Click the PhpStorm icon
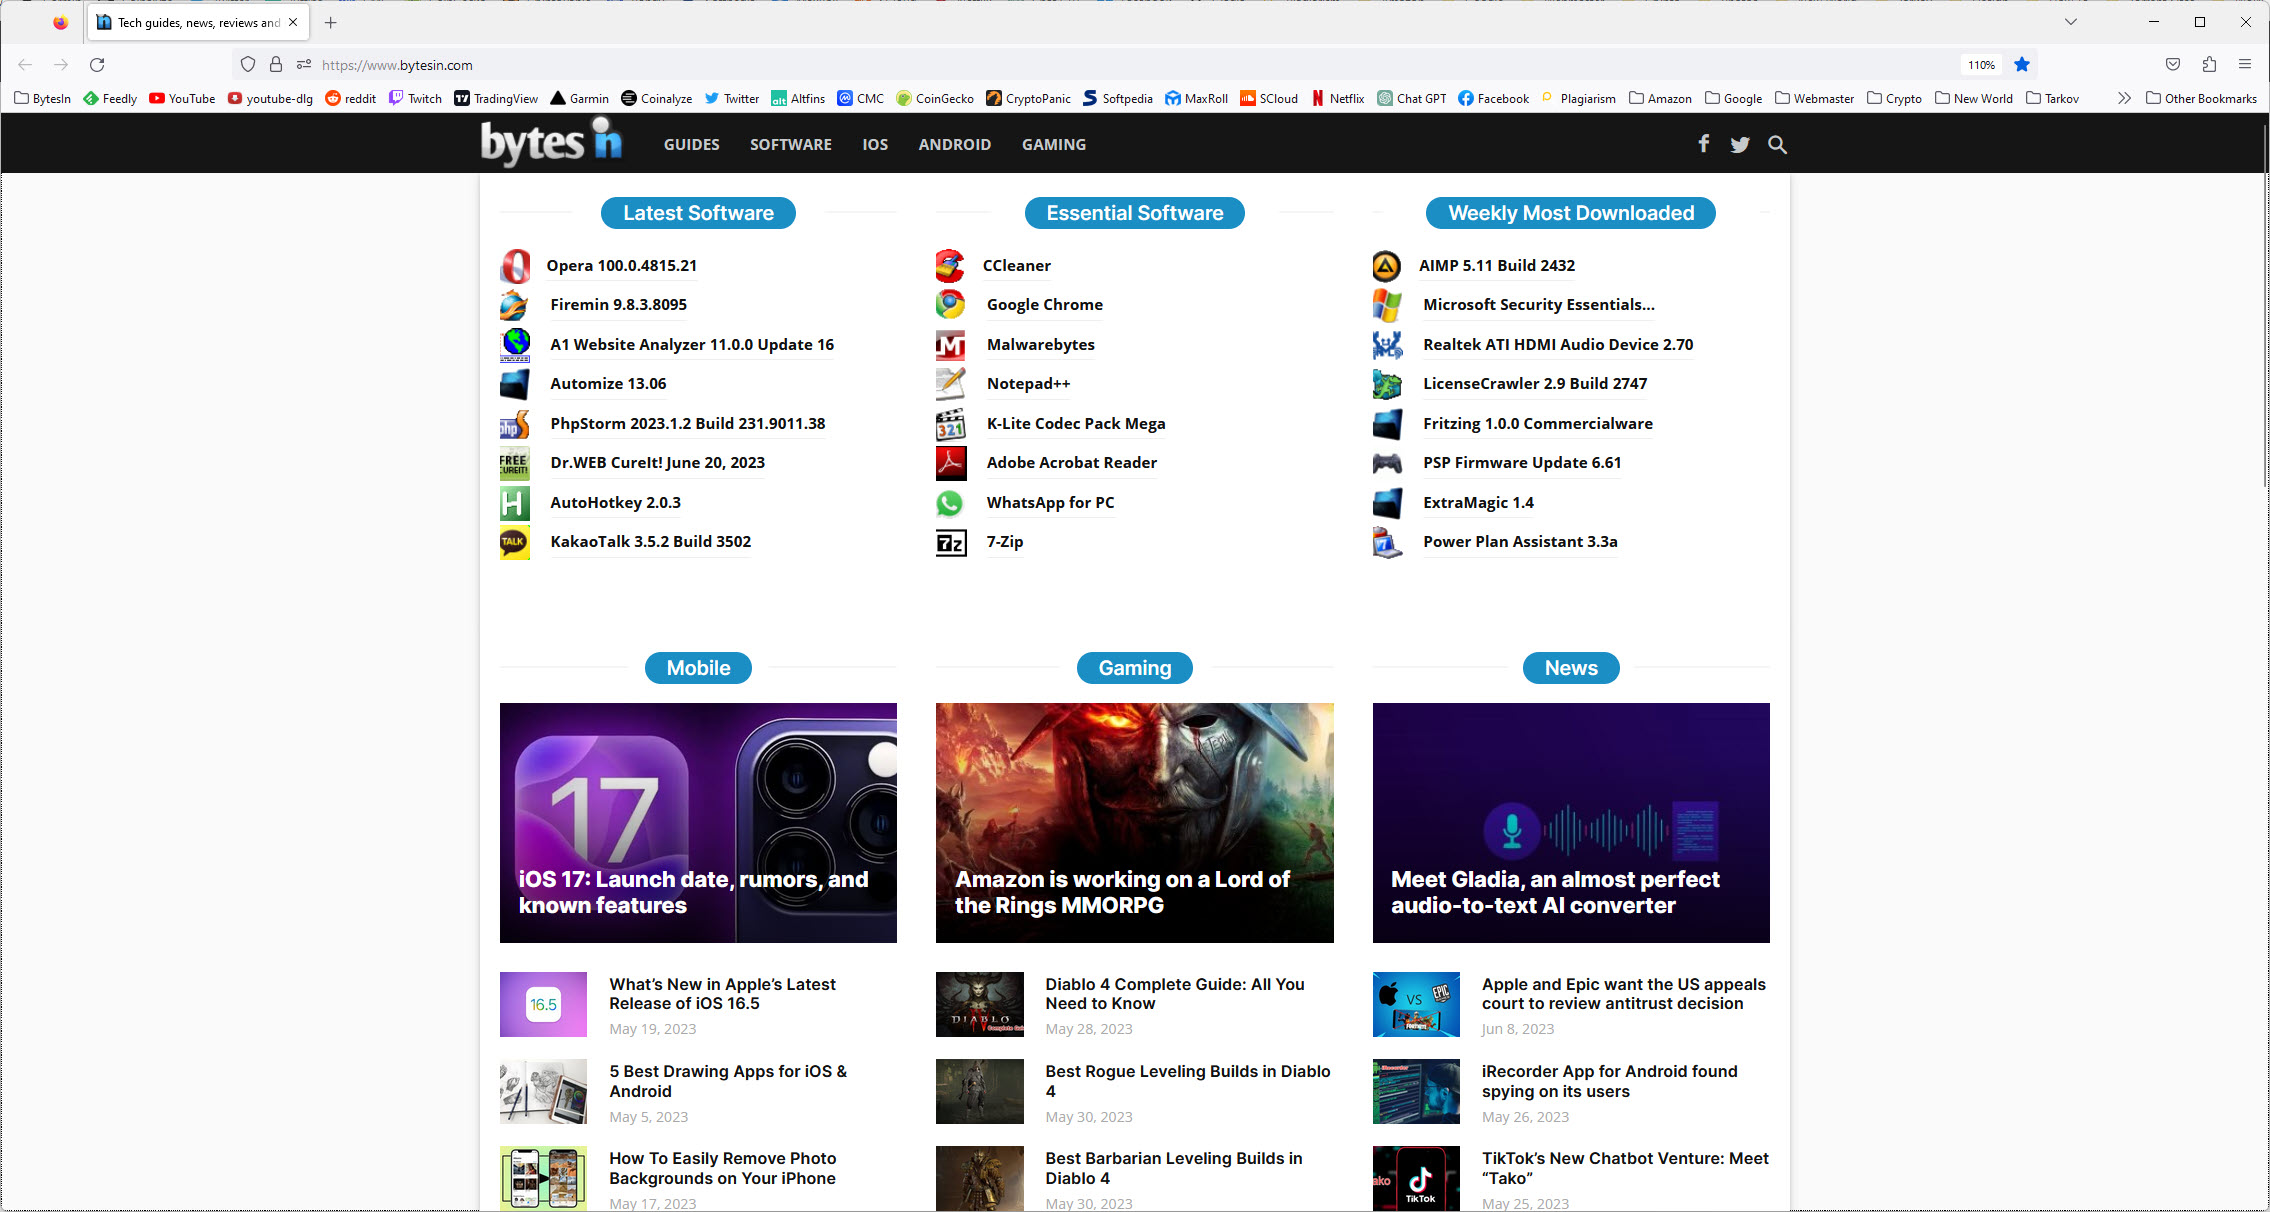The height and width of the screenshot is (1212, 2270). pyautogui.click(x=514, y=424)
